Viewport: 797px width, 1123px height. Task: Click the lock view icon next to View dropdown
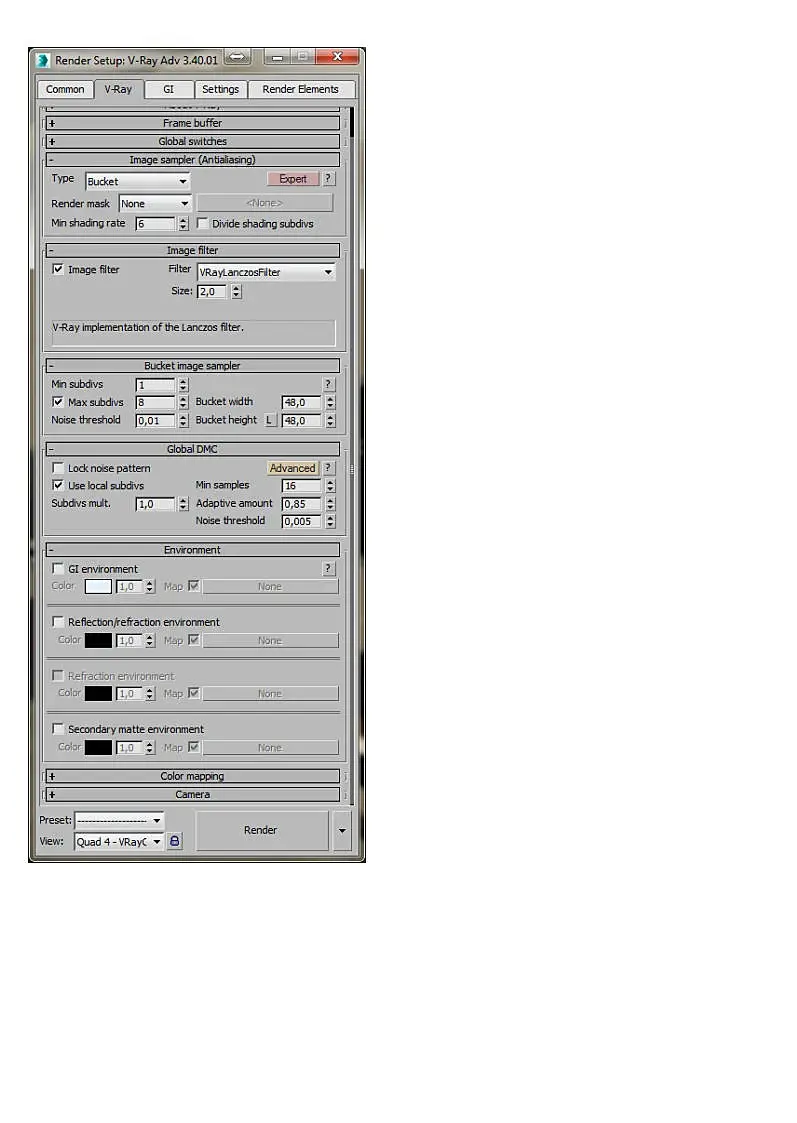(174, 842)
